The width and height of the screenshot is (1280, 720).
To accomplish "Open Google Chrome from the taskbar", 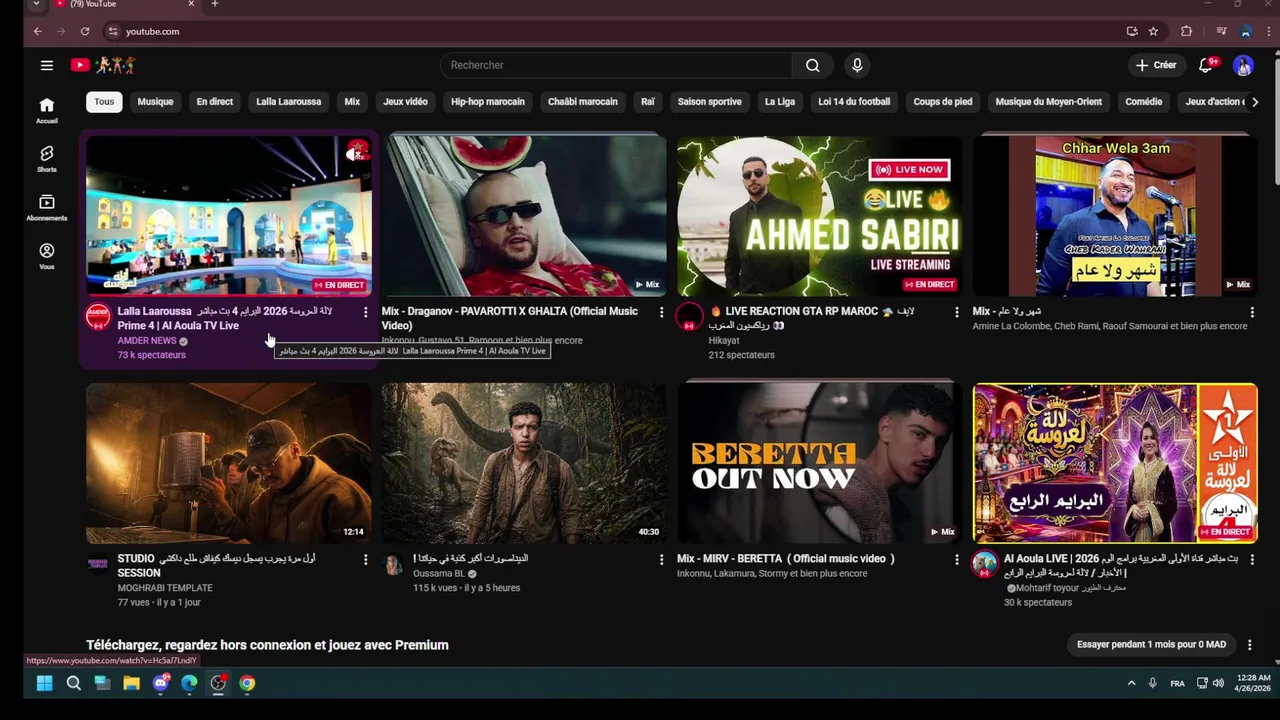I will pyautogui.click(x=247, y=683).
